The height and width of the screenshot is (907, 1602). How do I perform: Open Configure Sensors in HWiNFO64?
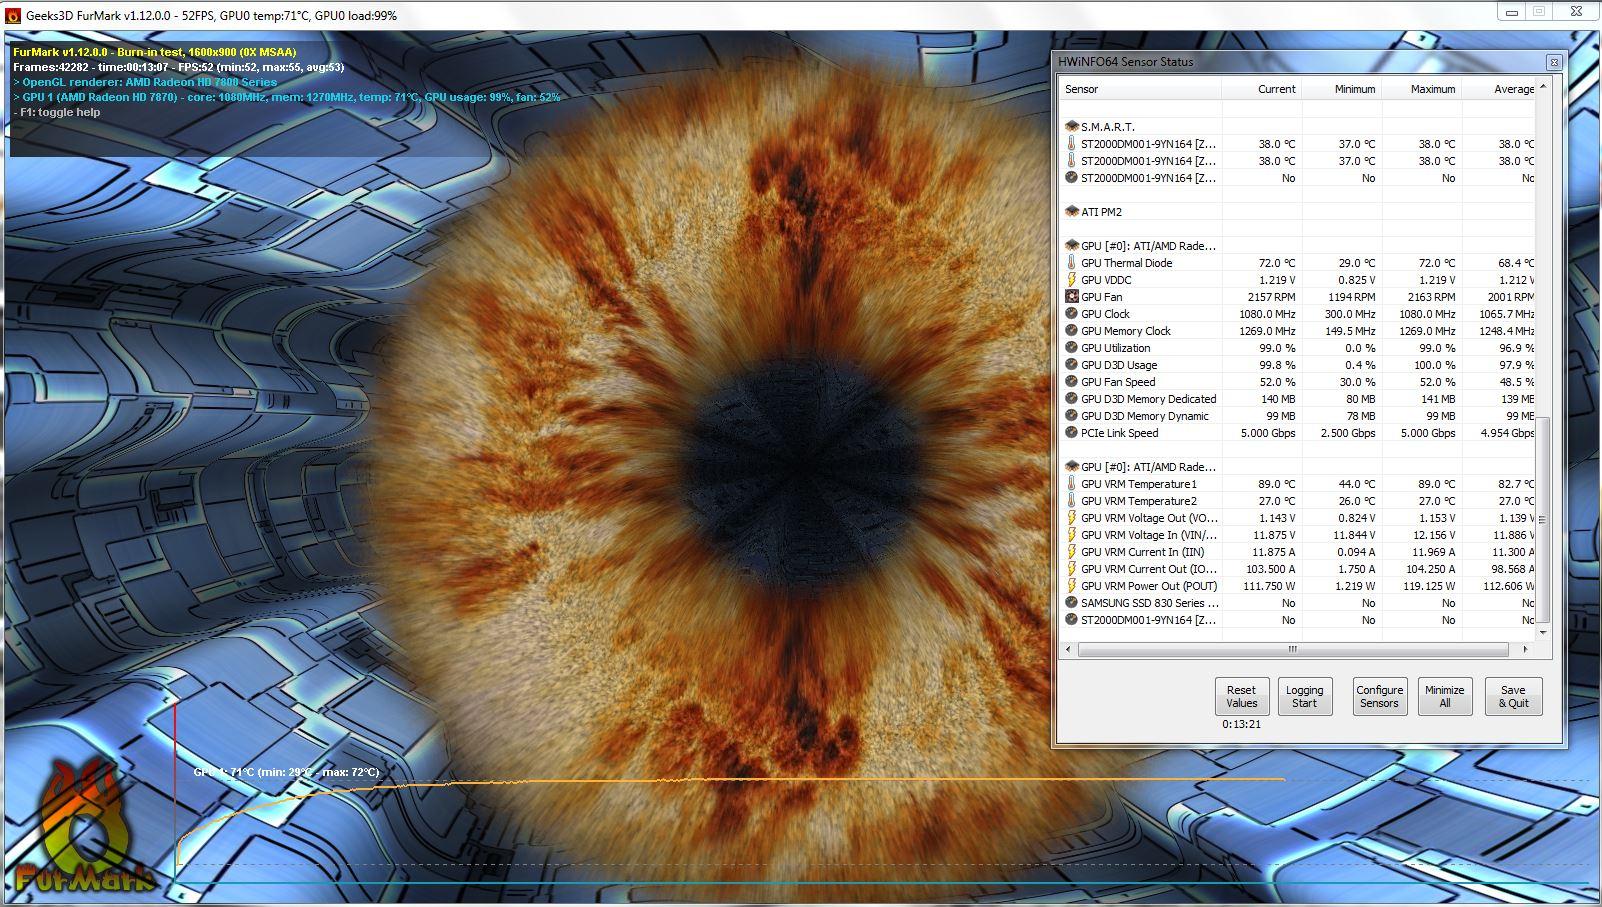coord(1379,696)
